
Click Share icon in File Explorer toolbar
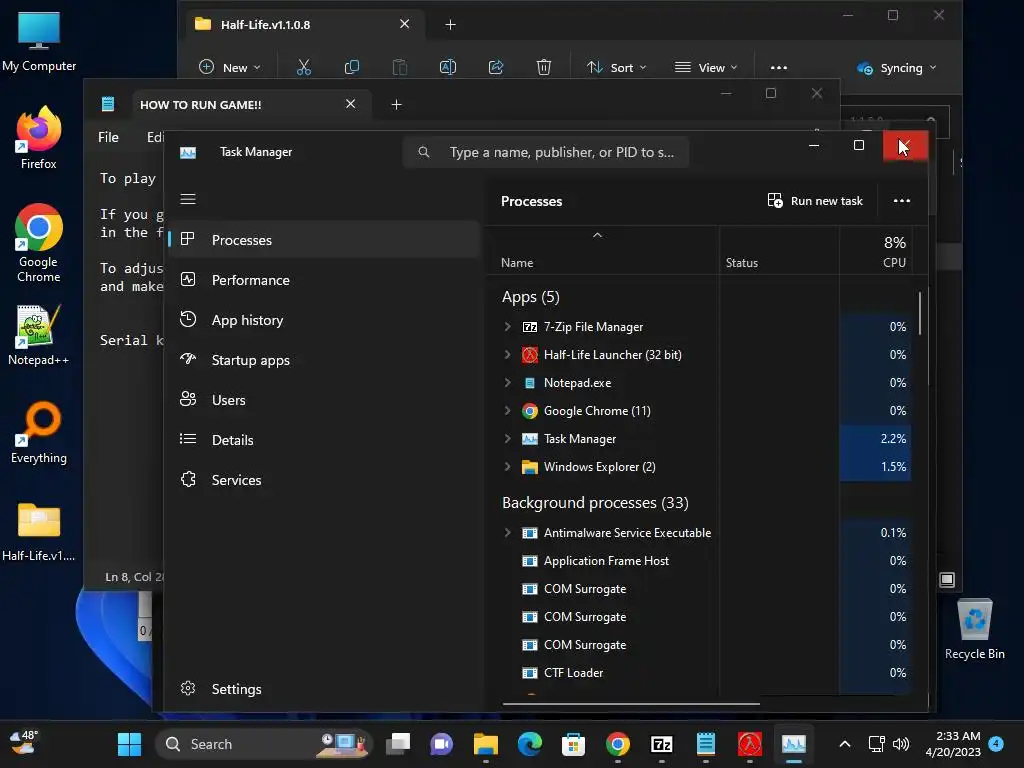pyautogui.click(x=496, y=67)
